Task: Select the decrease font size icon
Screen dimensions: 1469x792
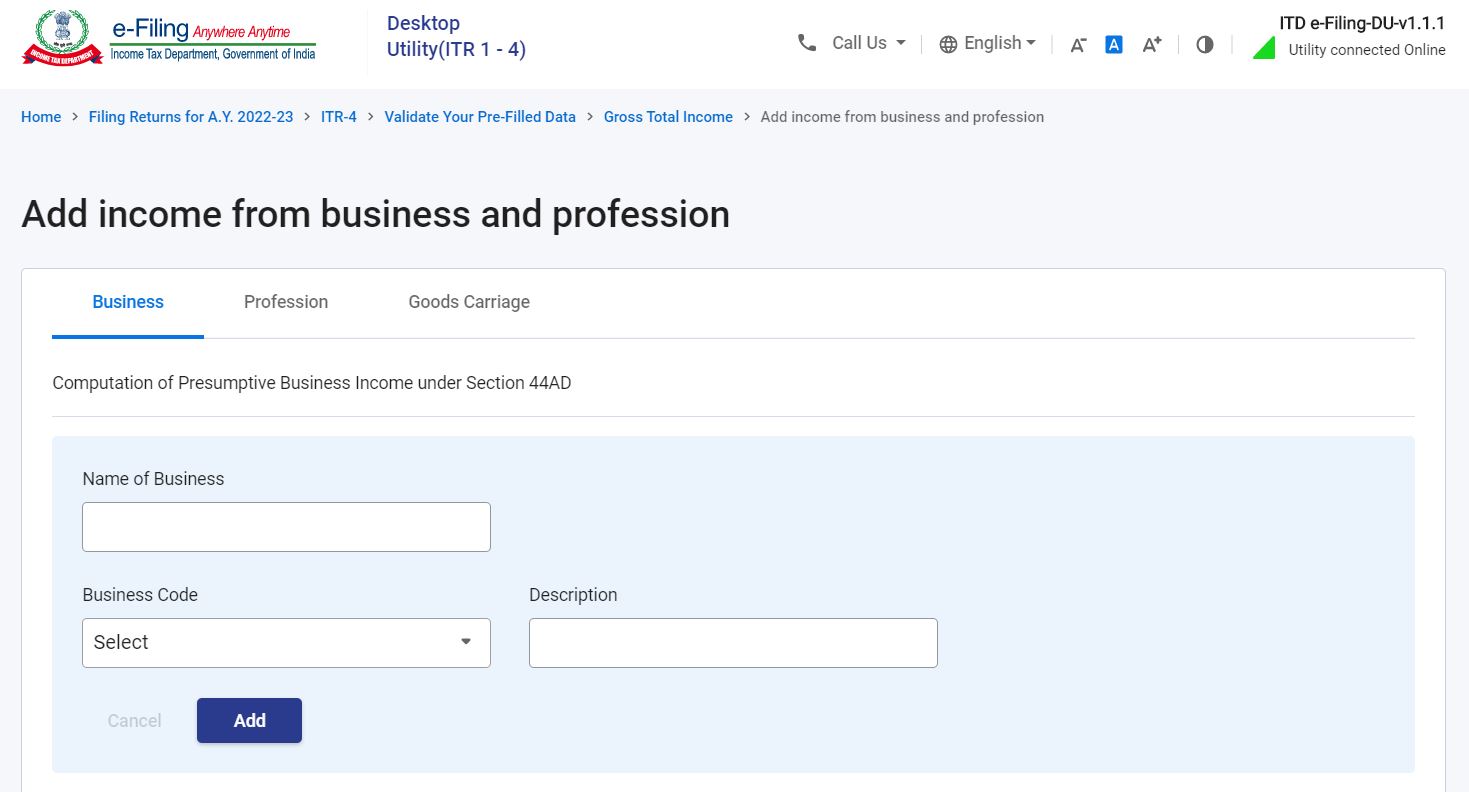Action: [x=1076, y=44]
